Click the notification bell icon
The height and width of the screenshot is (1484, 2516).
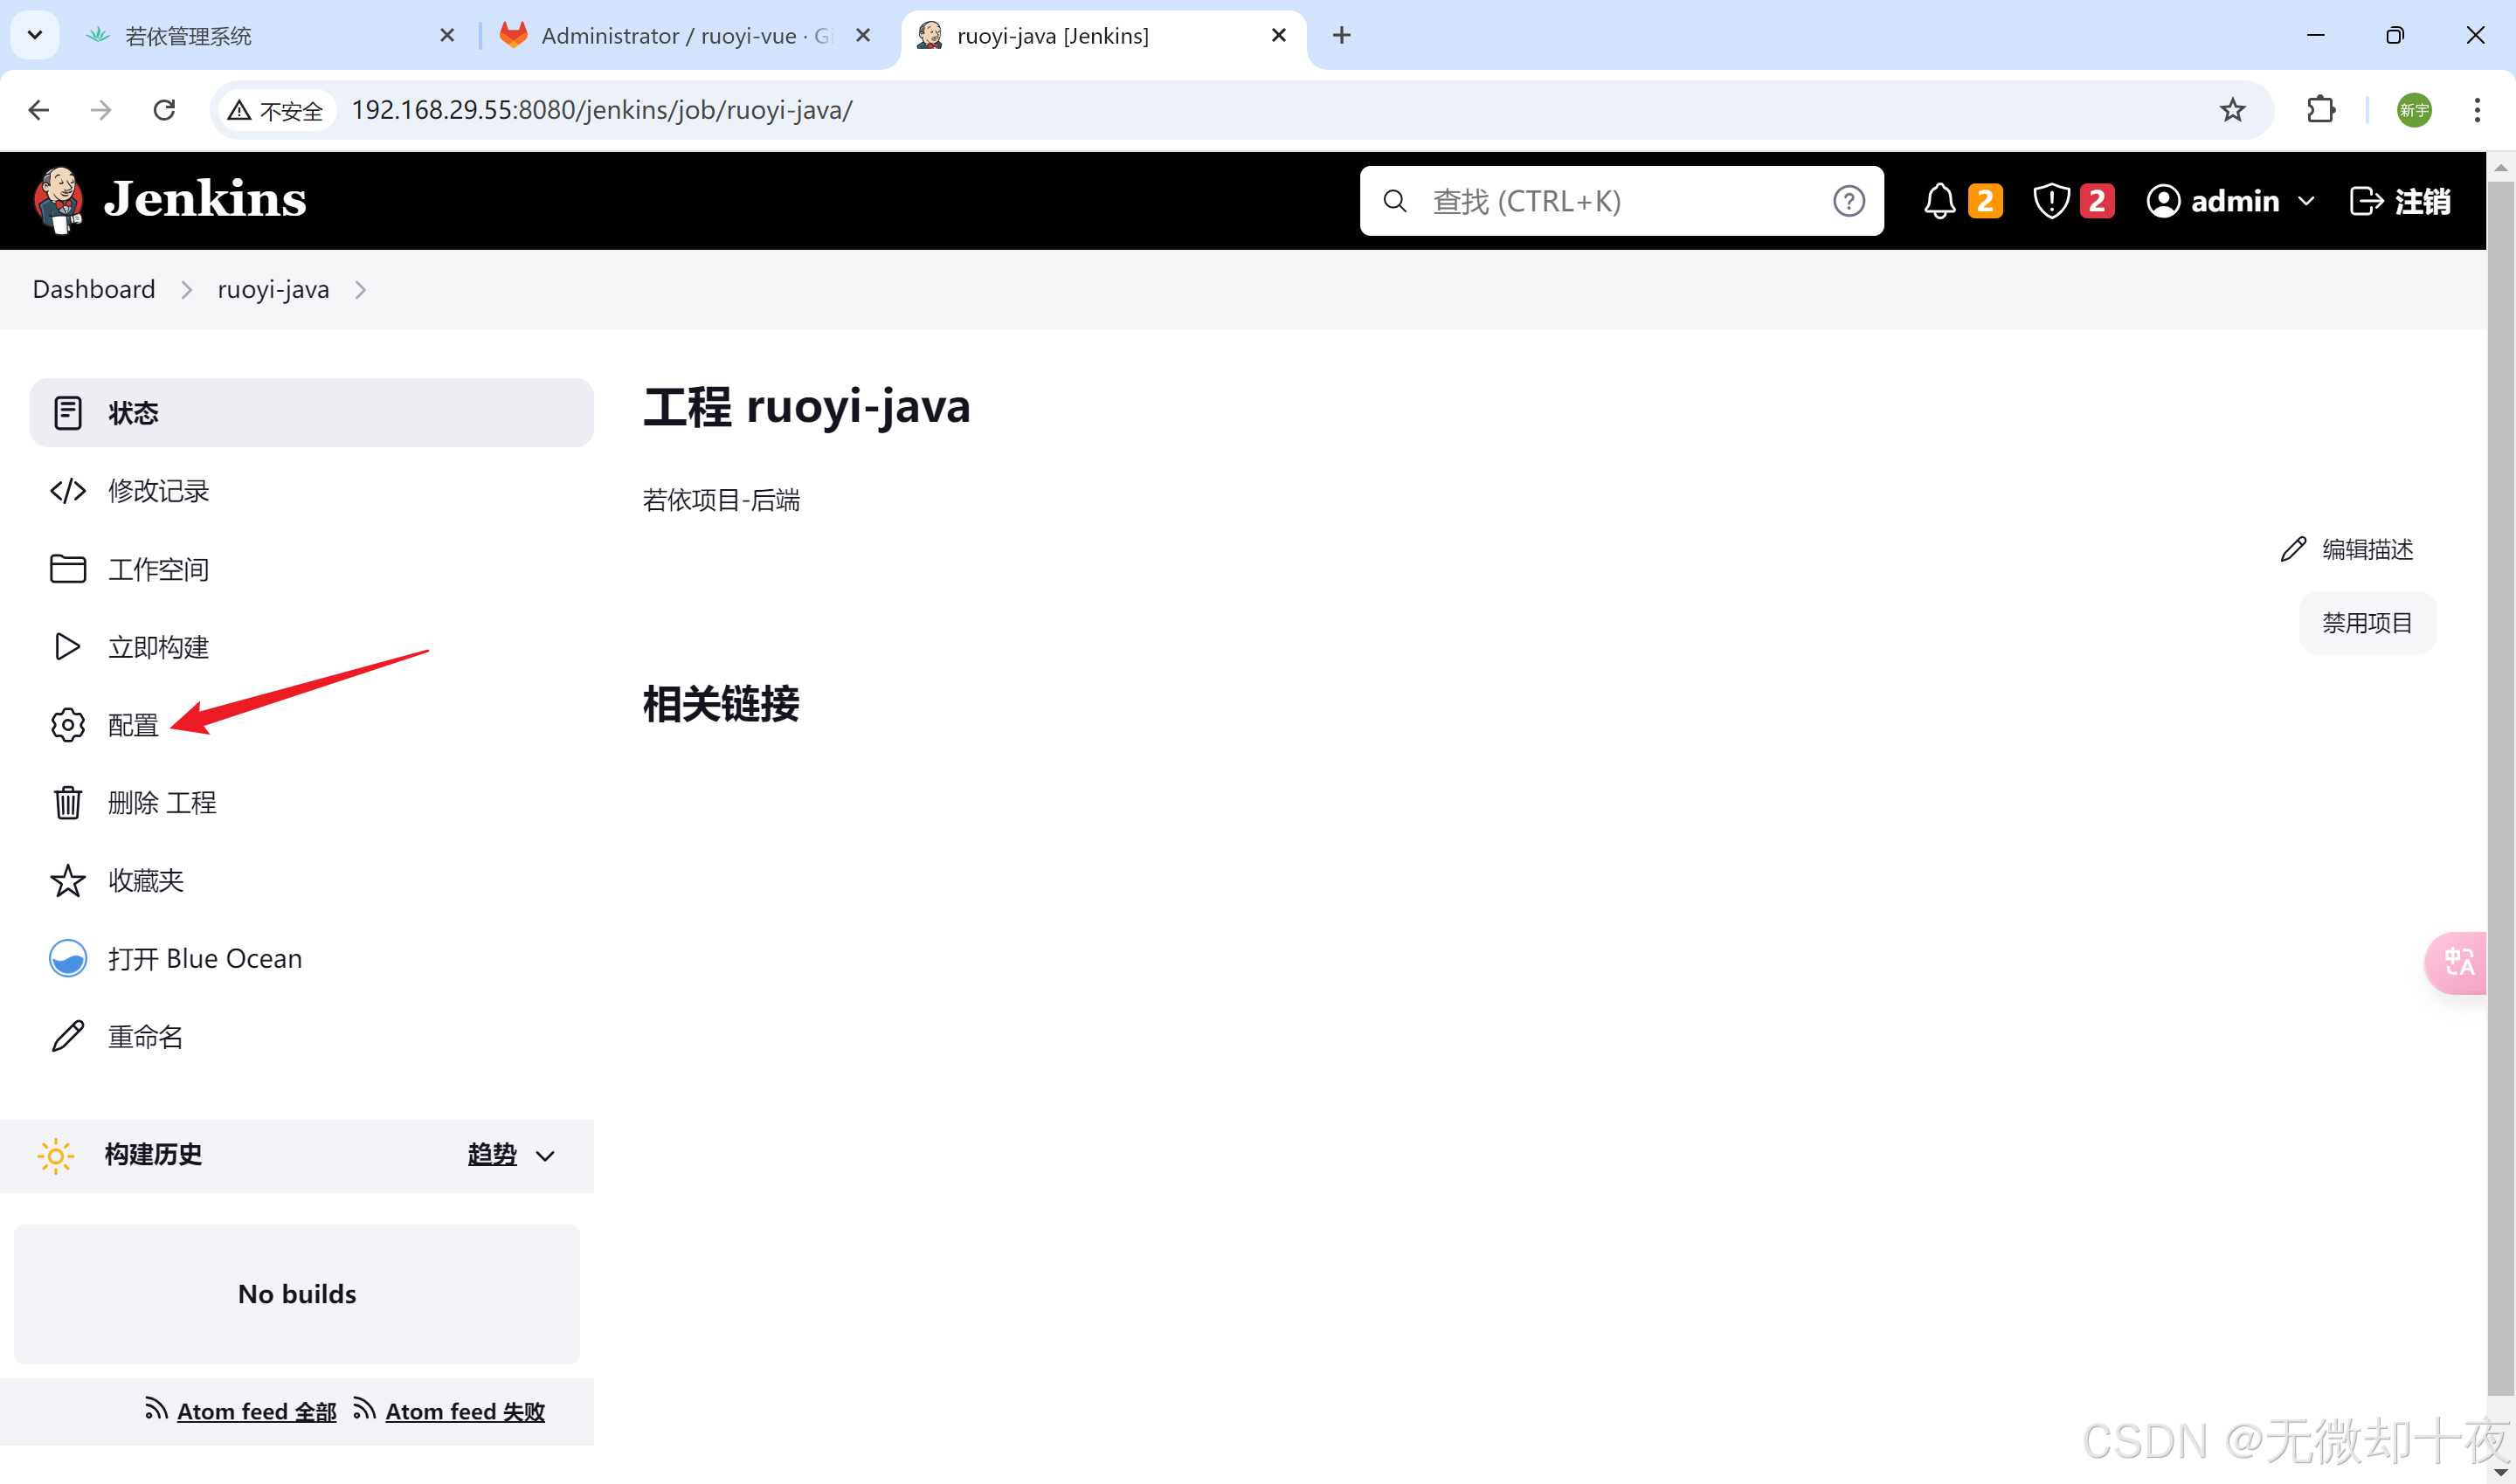(1939, 201)
